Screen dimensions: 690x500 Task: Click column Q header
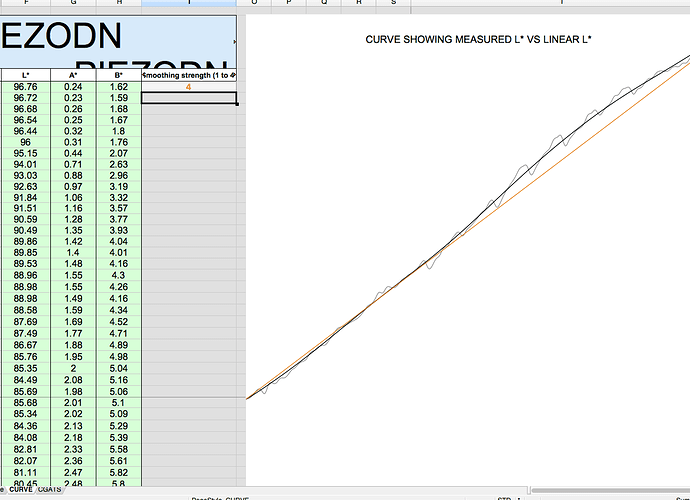323,4
